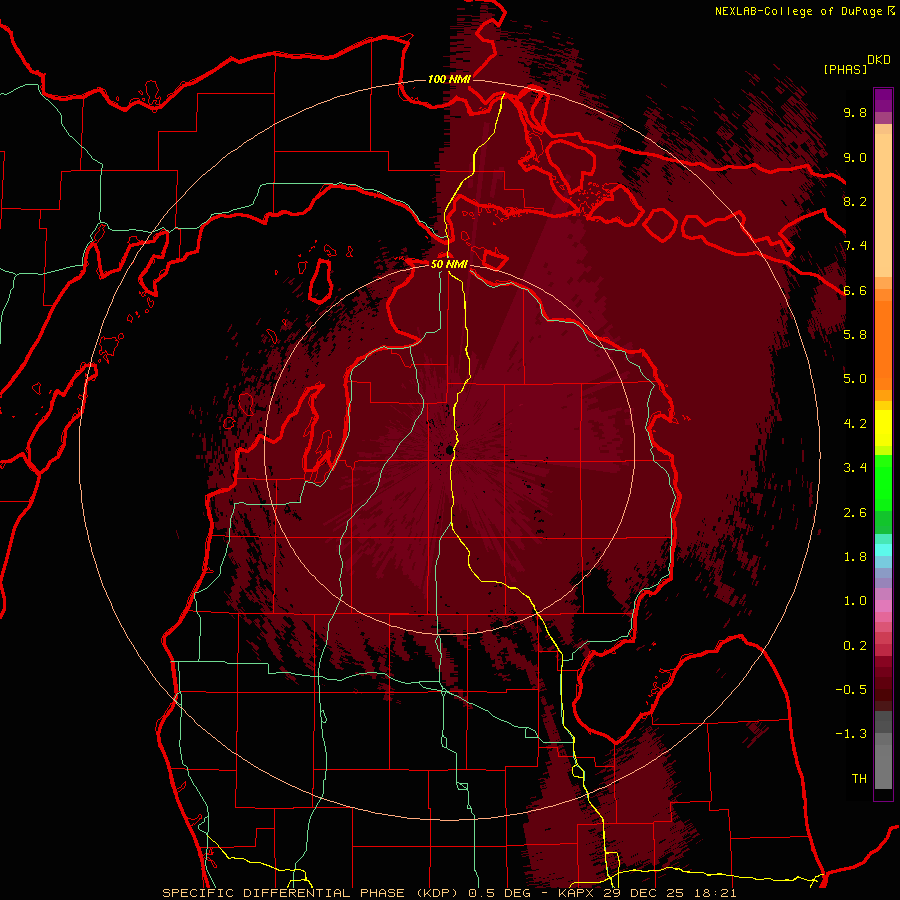
Task: Click the 1.8 legend value
Action: [x=855, y=557]
